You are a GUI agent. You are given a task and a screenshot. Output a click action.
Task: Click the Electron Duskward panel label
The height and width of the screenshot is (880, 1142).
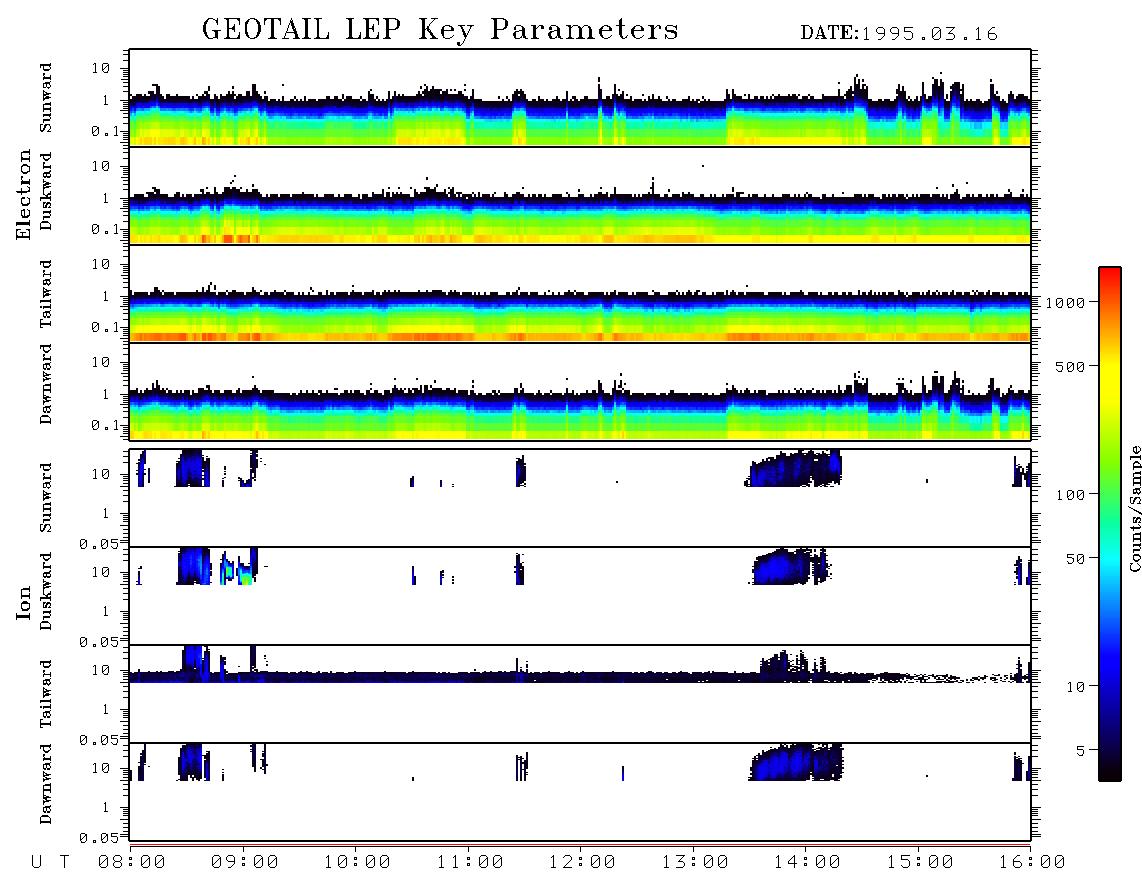(46, 191)
